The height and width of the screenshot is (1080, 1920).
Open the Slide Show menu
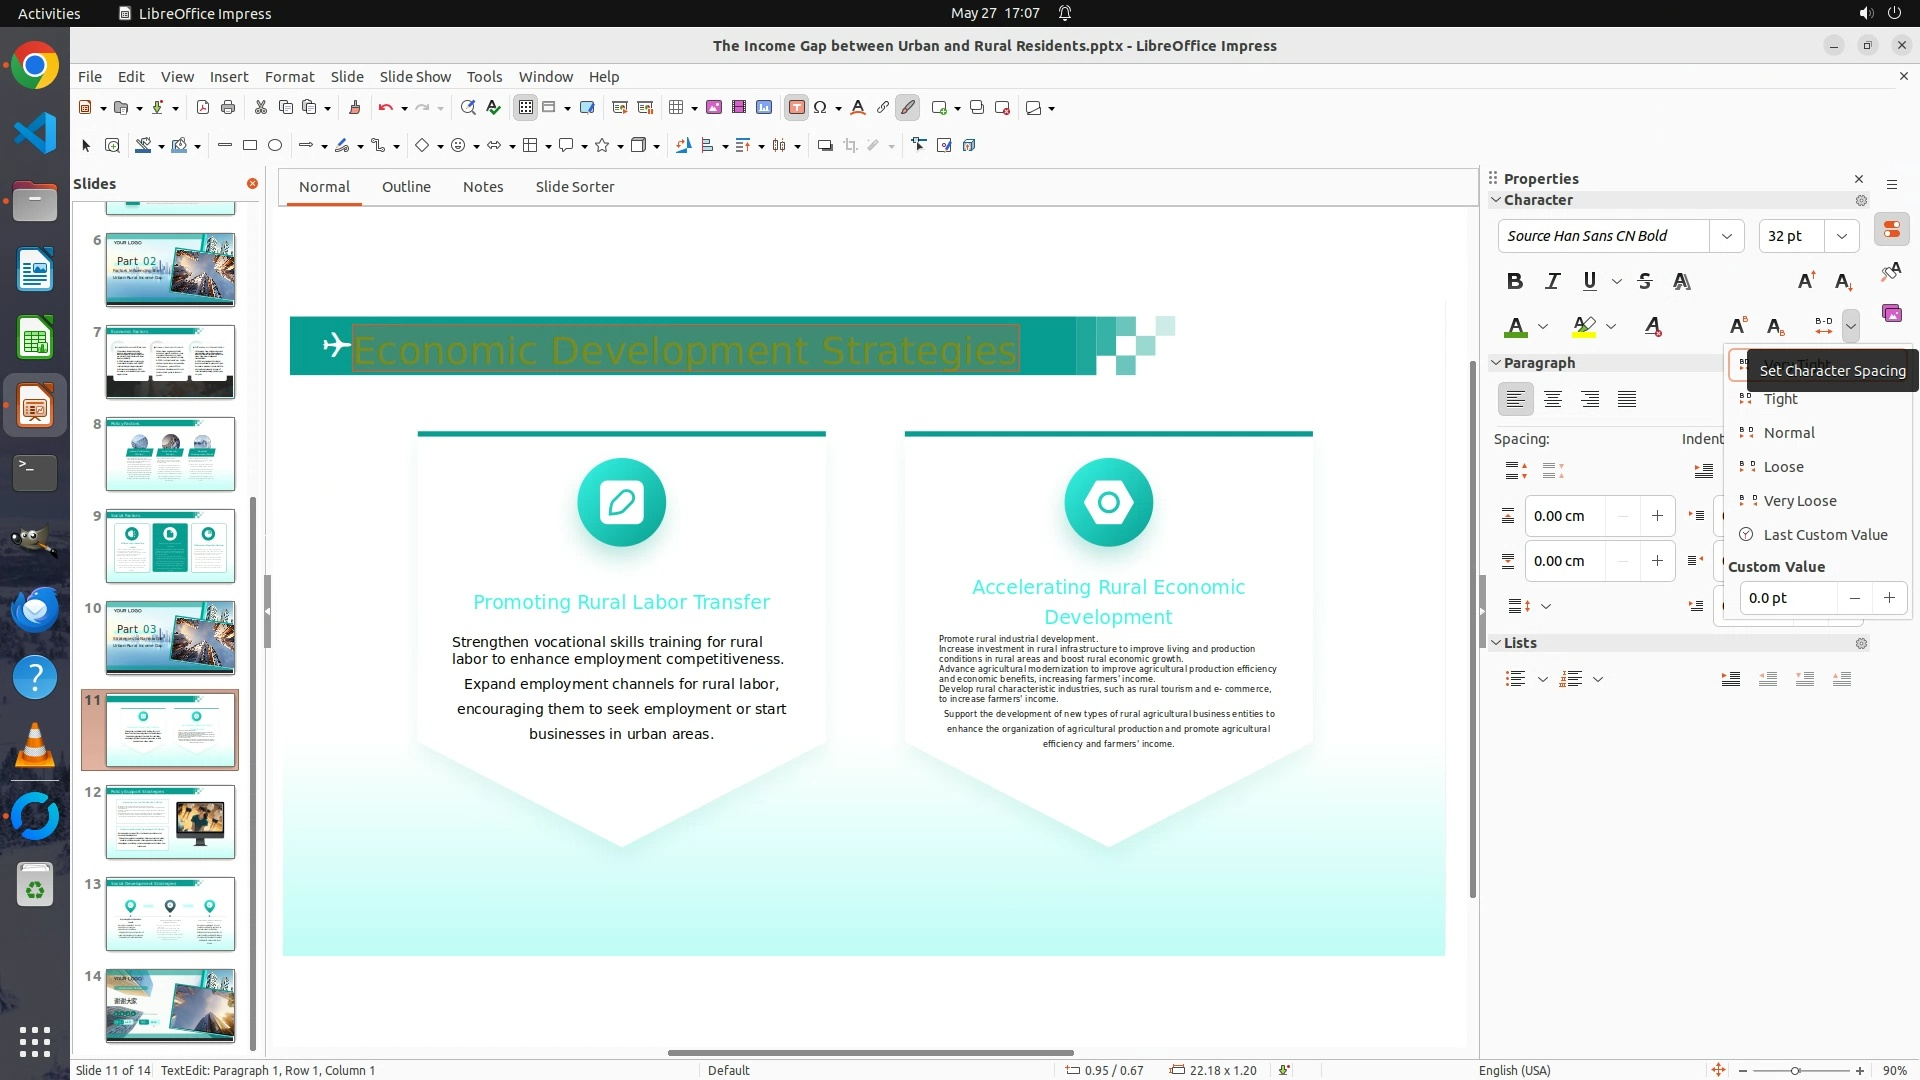click(414, 77)
